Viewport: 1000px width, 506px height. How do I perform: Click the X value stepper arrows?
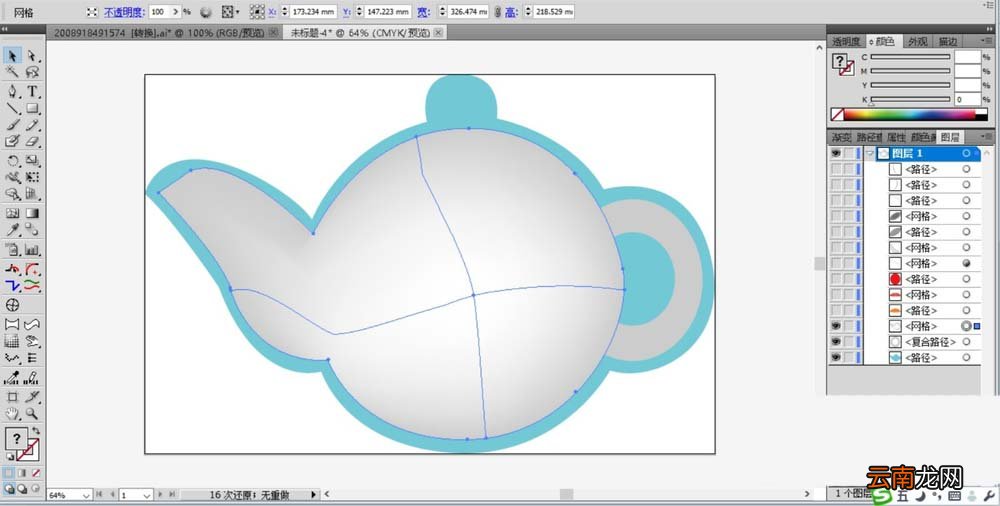285,12
